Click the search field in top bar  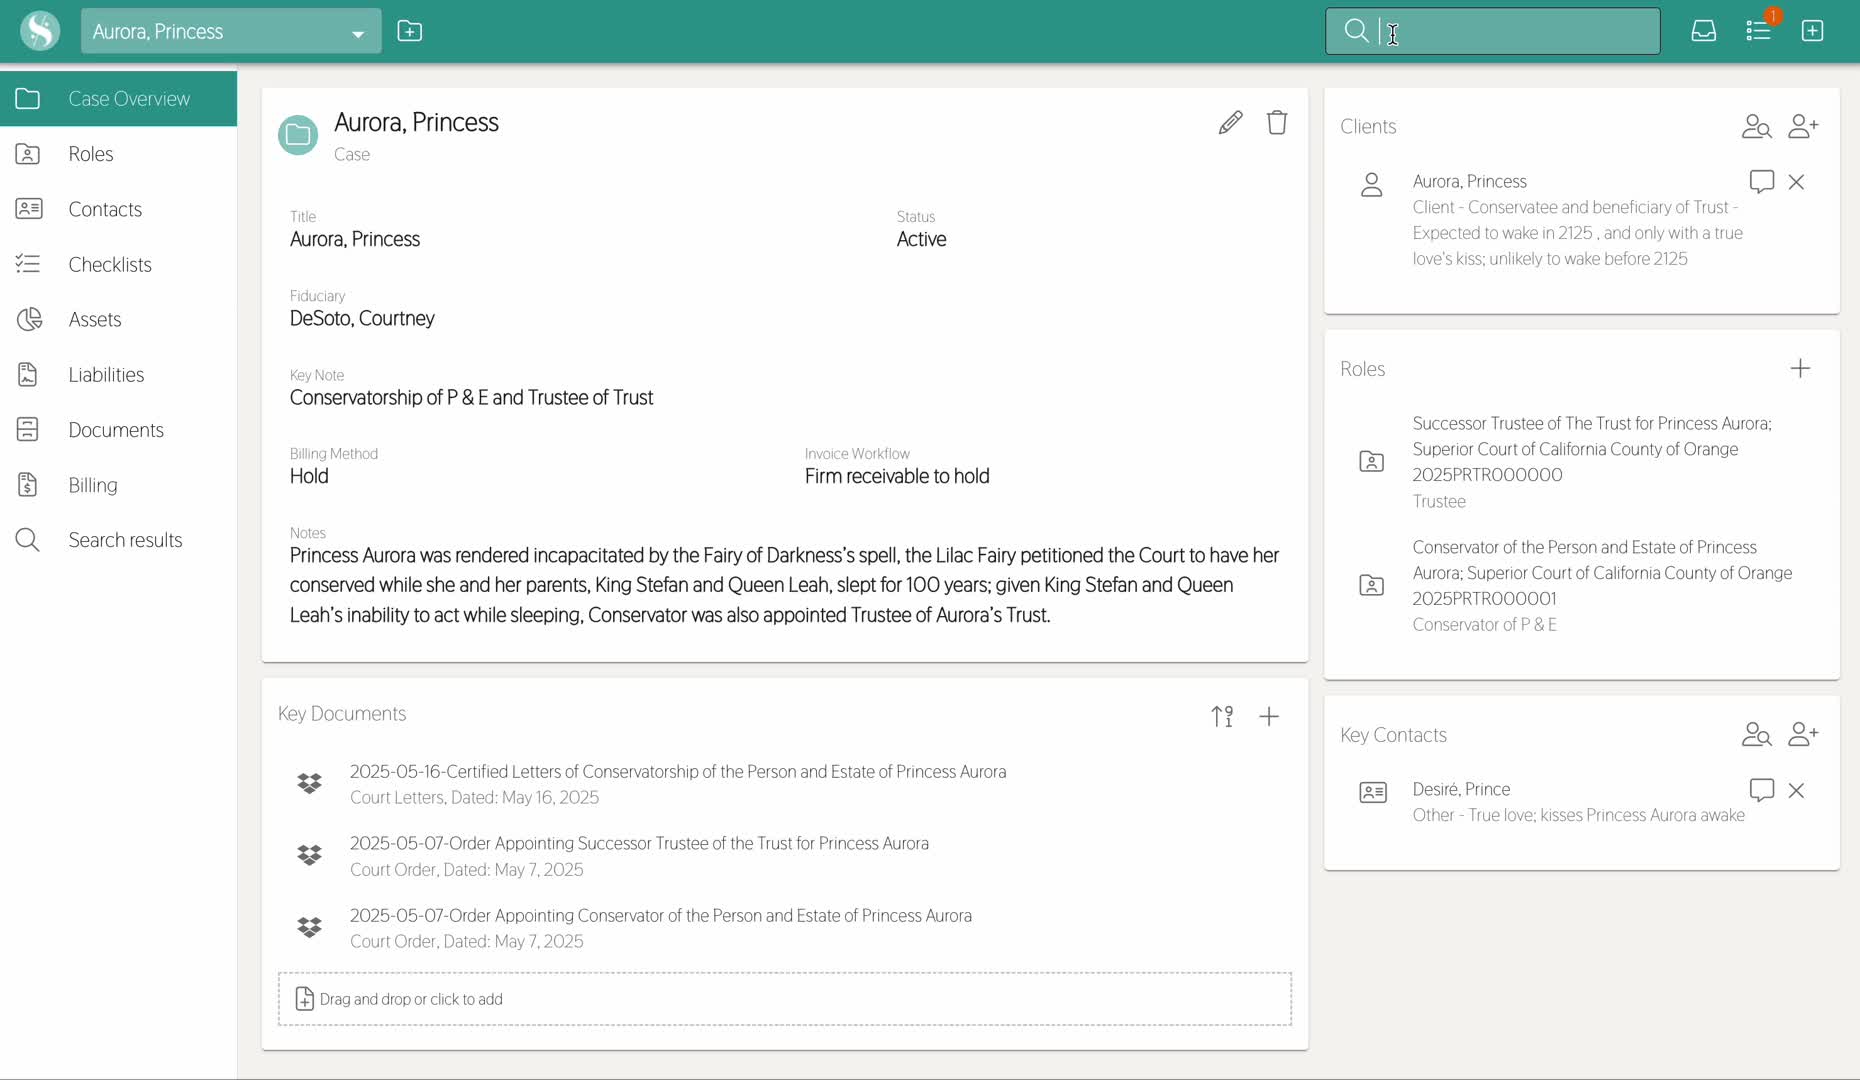(x=1493, y=31)
